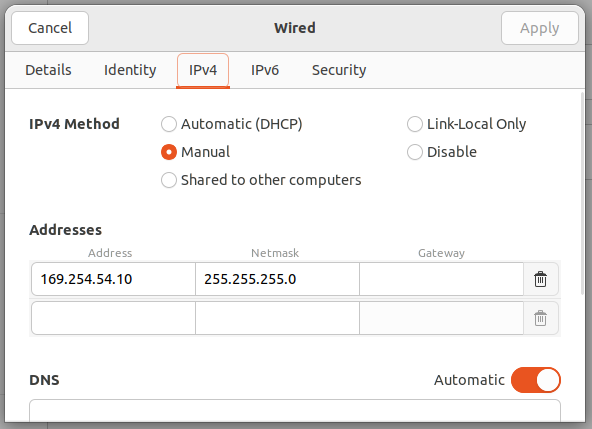The height and width of the screenshot is (429, 592).
Task: Click the dialog's vertical scrollbar
Action: (x=582, y=193)
